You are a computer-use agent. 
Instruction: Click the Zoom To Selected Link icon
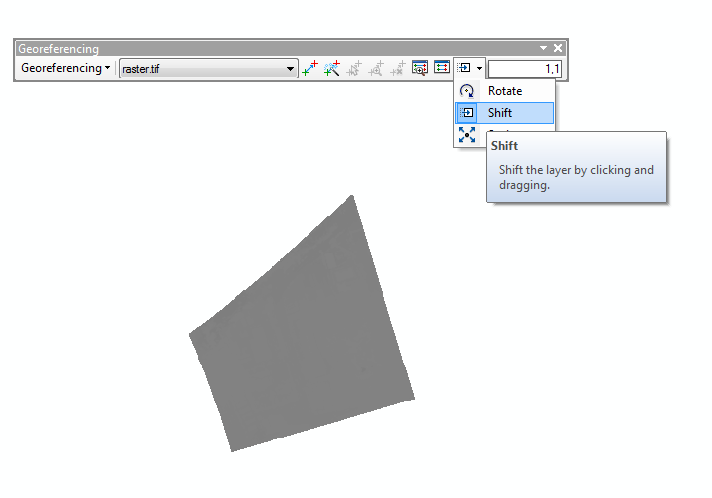click(x=376, y=68)
